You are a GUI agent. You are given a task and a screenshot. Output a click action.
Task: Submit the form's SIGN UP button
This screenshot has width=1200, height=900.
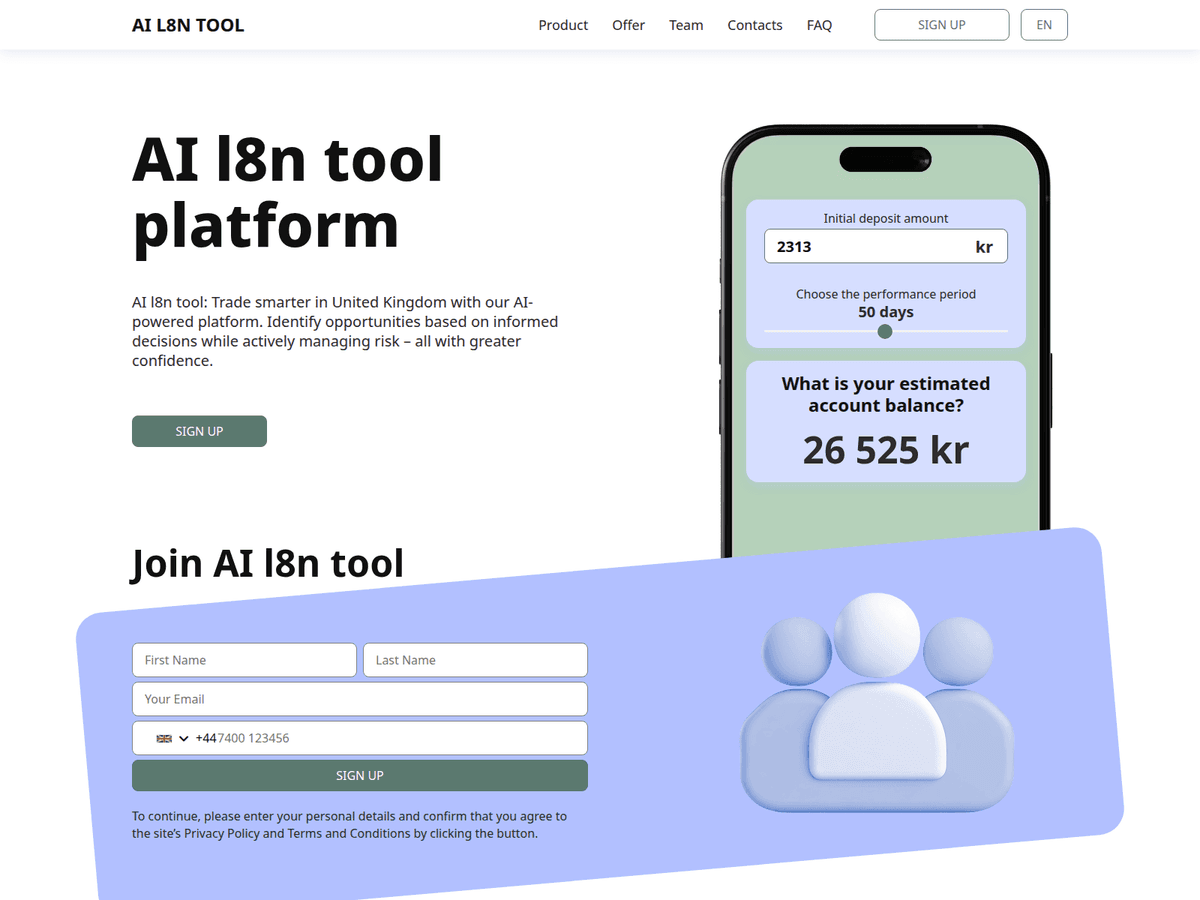360,776
